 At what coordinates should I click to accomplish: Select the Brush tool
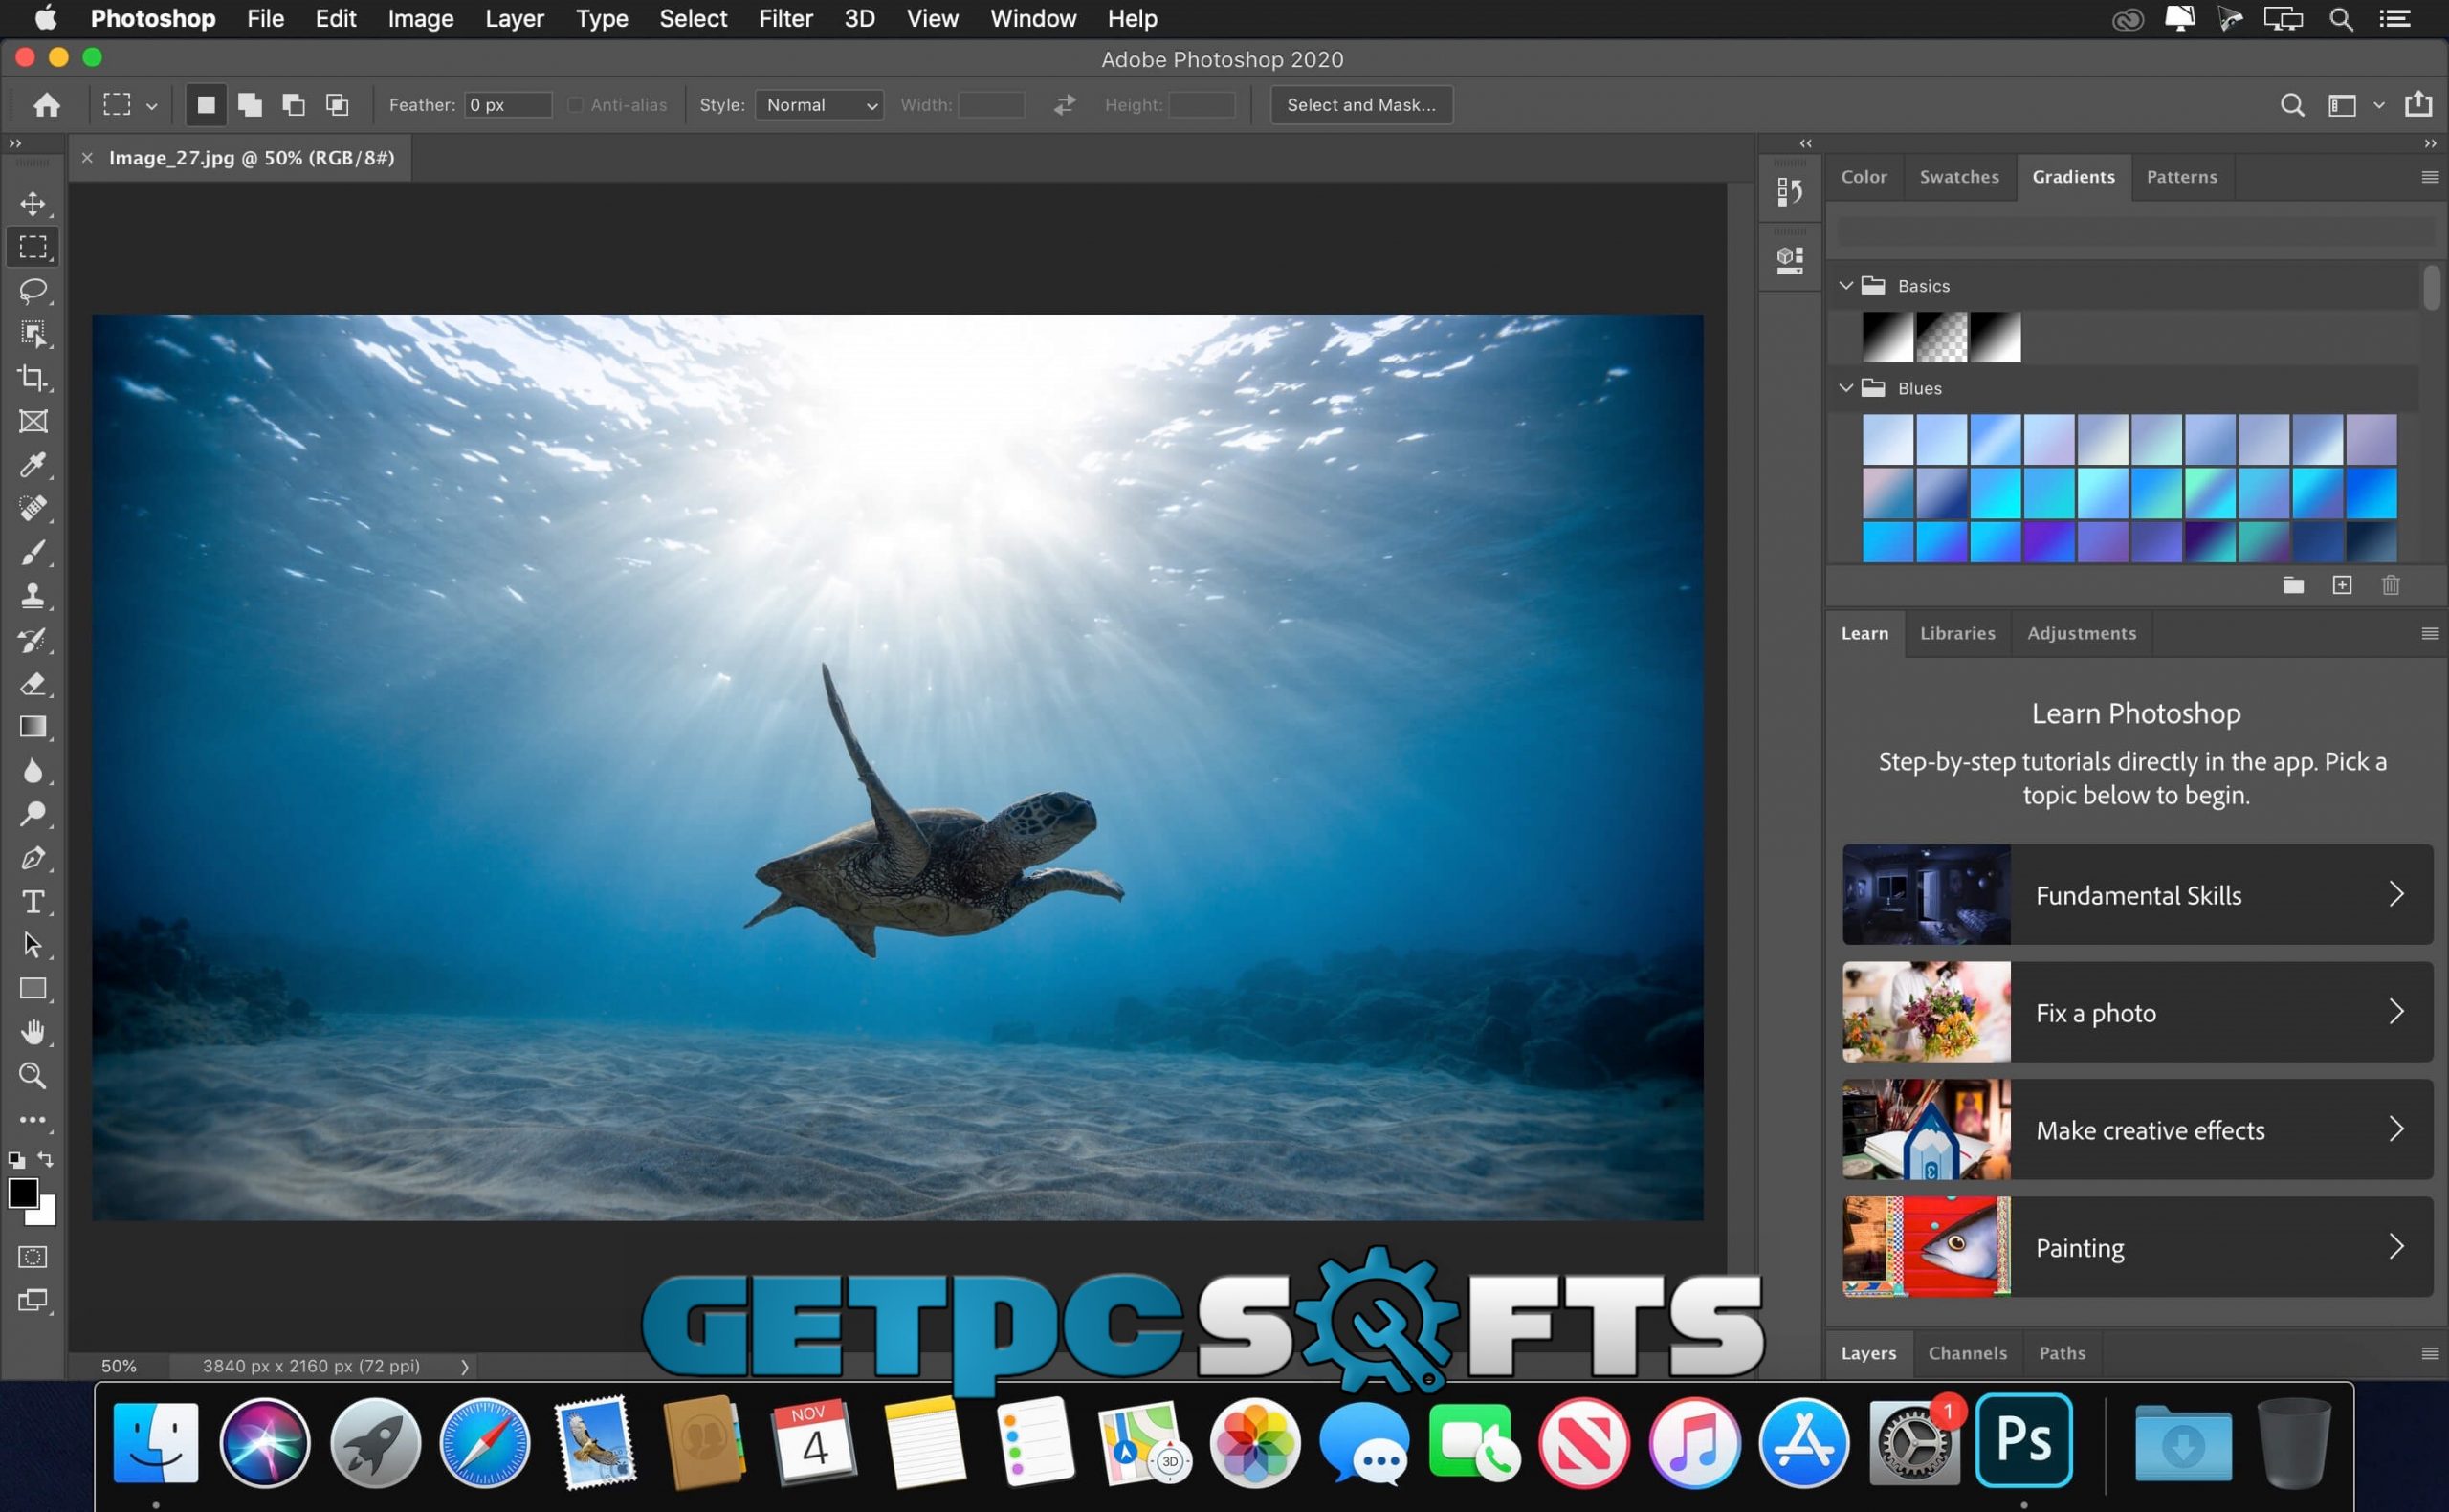(x=33, y=552)
